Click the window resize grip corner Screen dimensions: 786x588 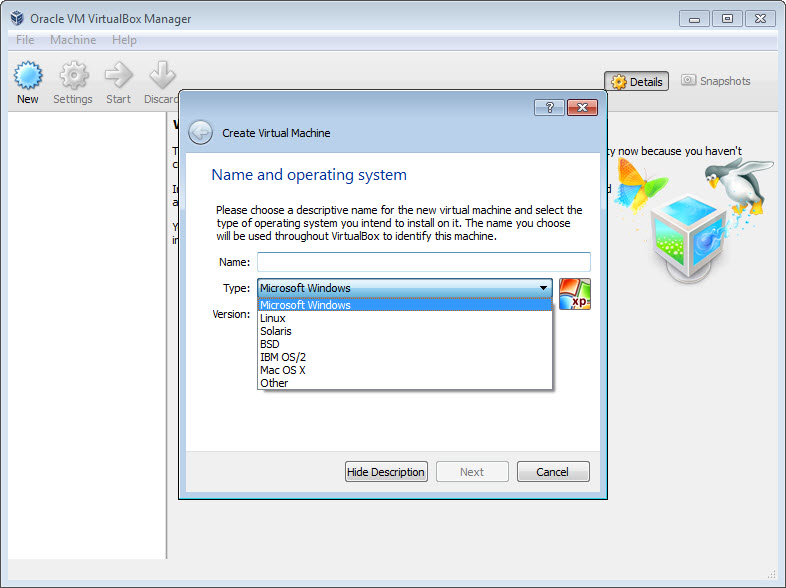tap(772, 574)
